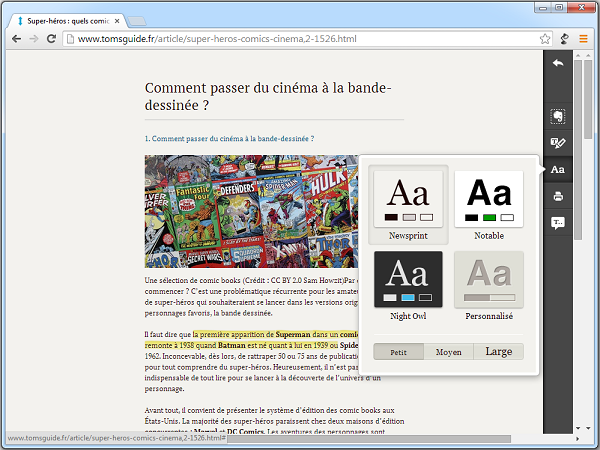Print the article with printer icon
Image resolution: width=600 pixels, height=450 pixels.
558,196
